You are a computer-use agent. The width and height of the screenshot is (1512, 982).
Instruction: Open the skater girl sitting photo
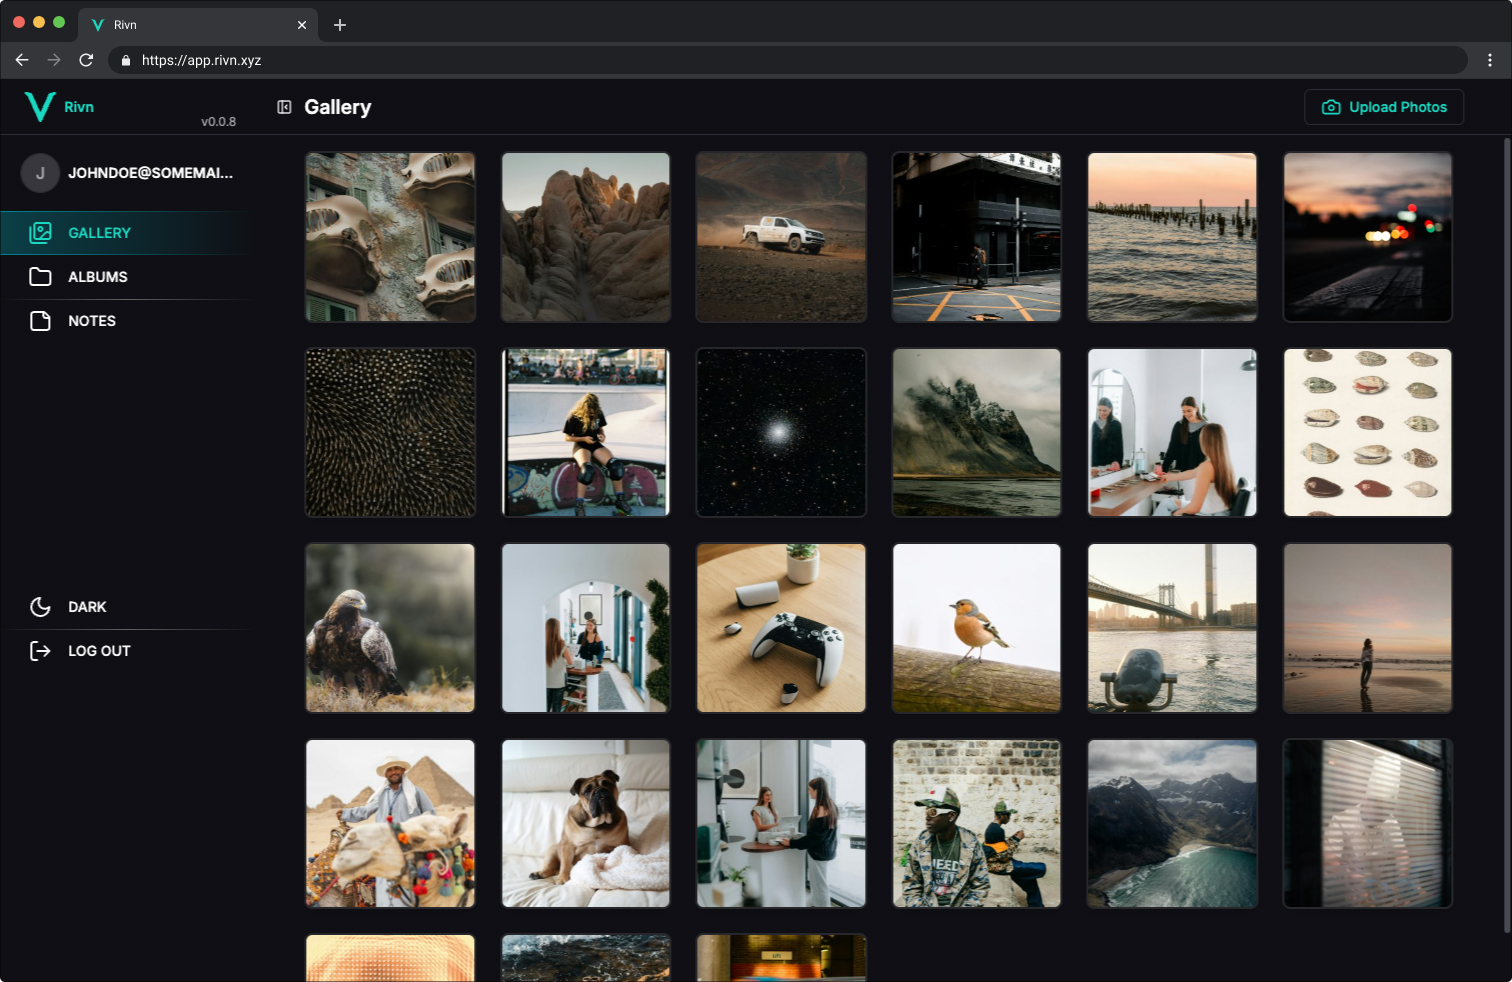(x=586, y=432)
